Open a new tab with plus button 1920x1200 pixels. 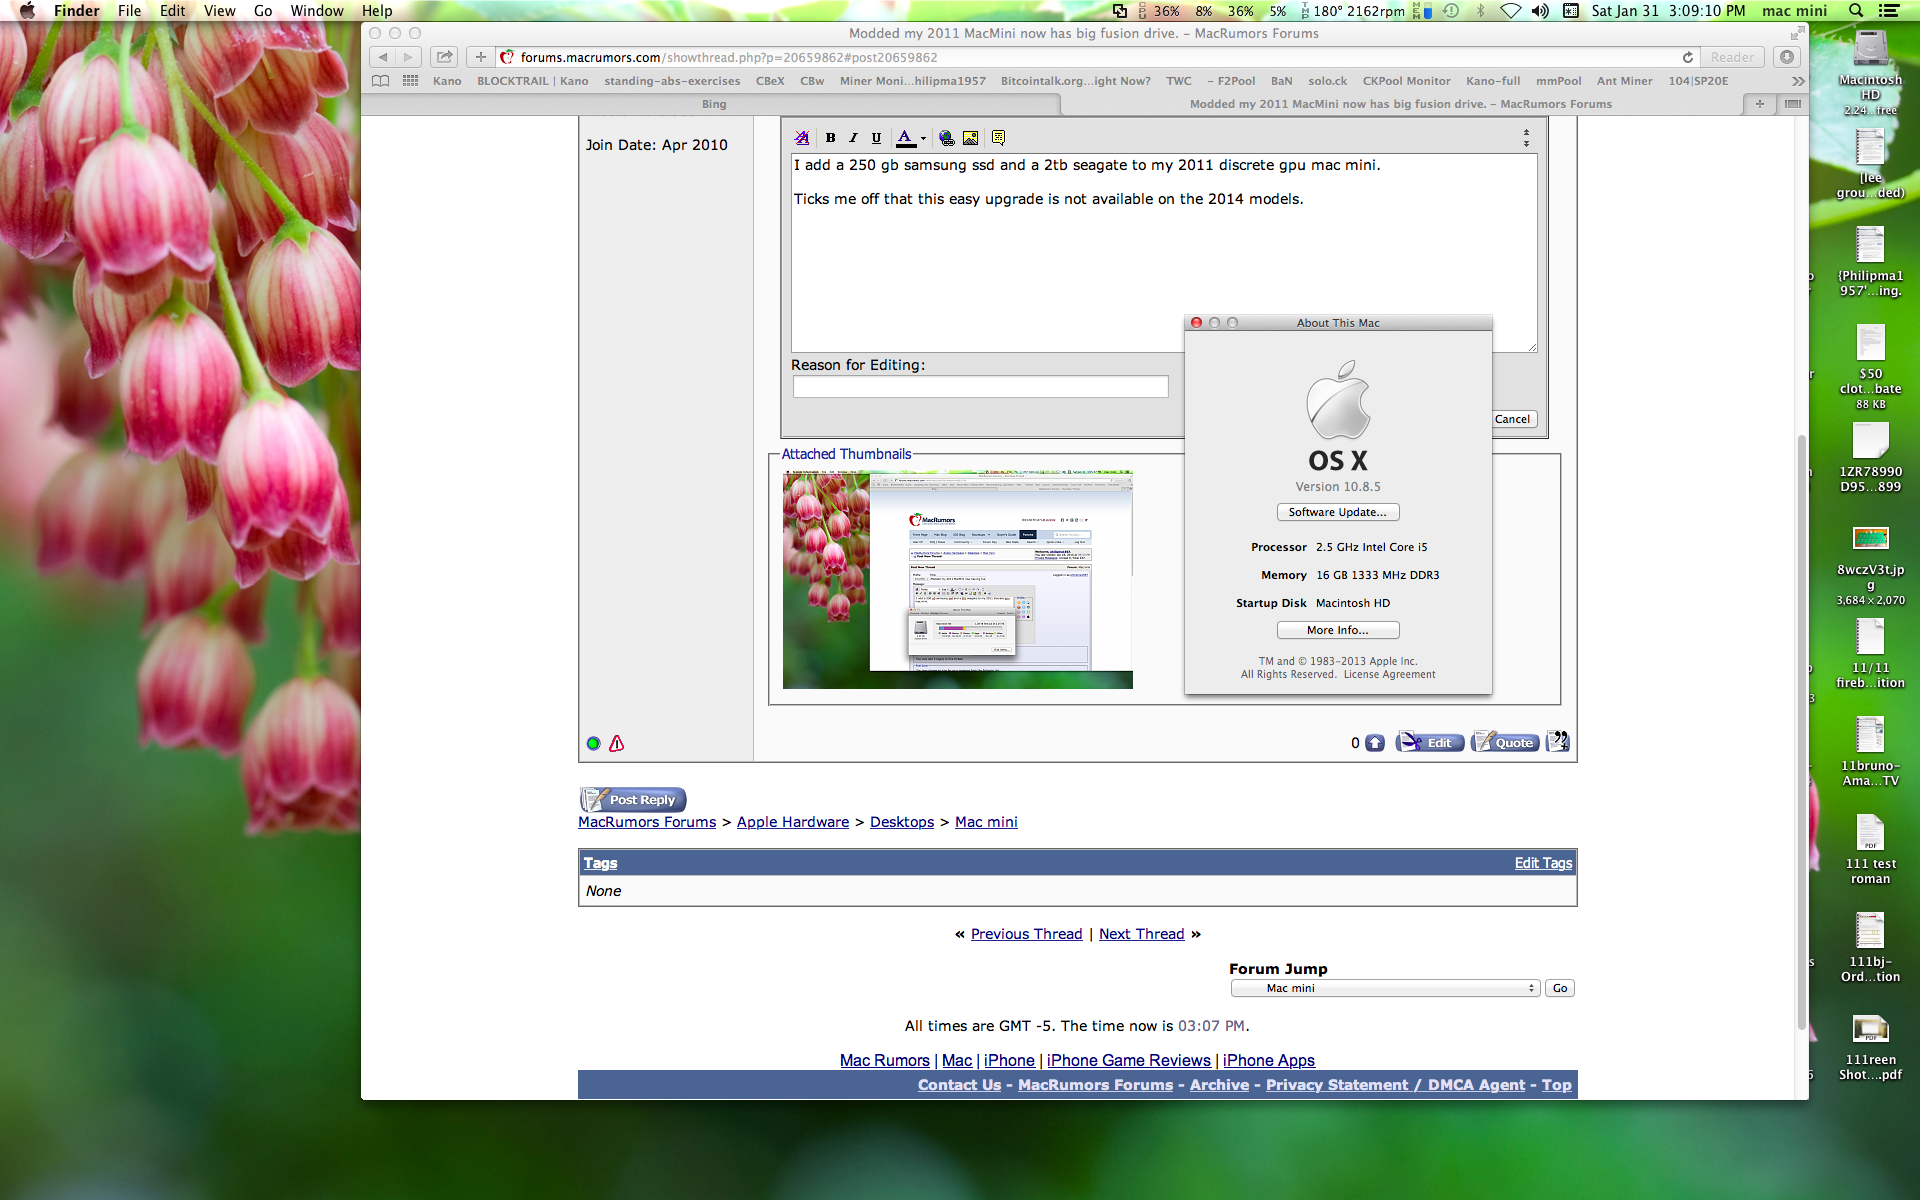[x=1760, y=104]
